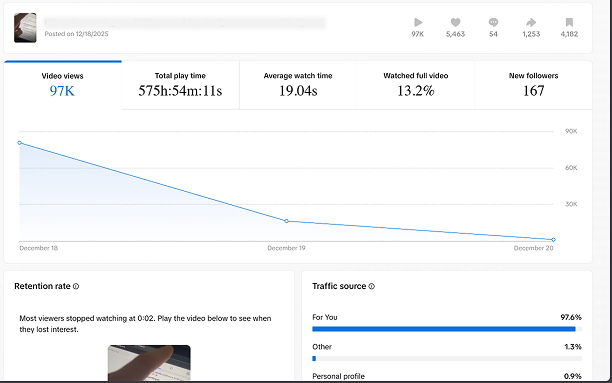Click the bookmark saves icon above 4,182
612x383 pixels.
tap(569, 22)
